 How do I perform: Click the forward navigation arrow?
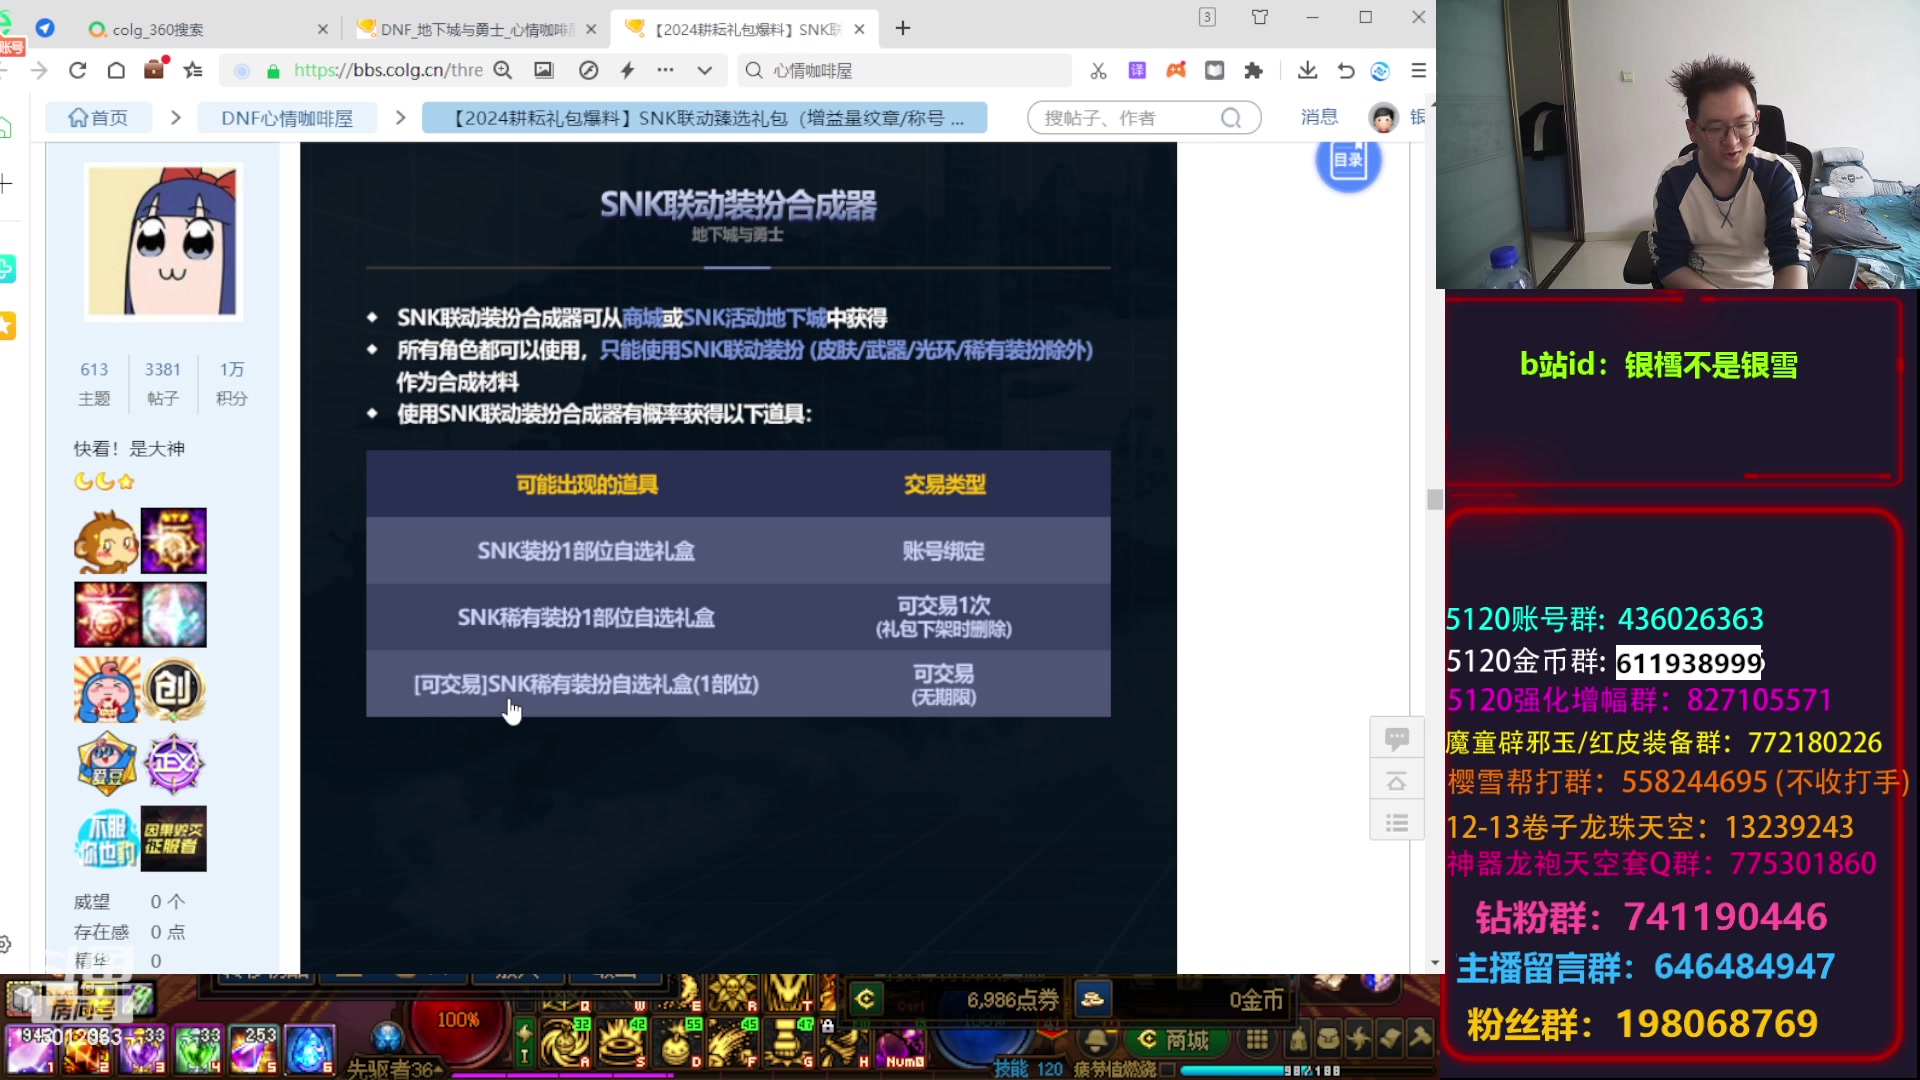point(39,70)
